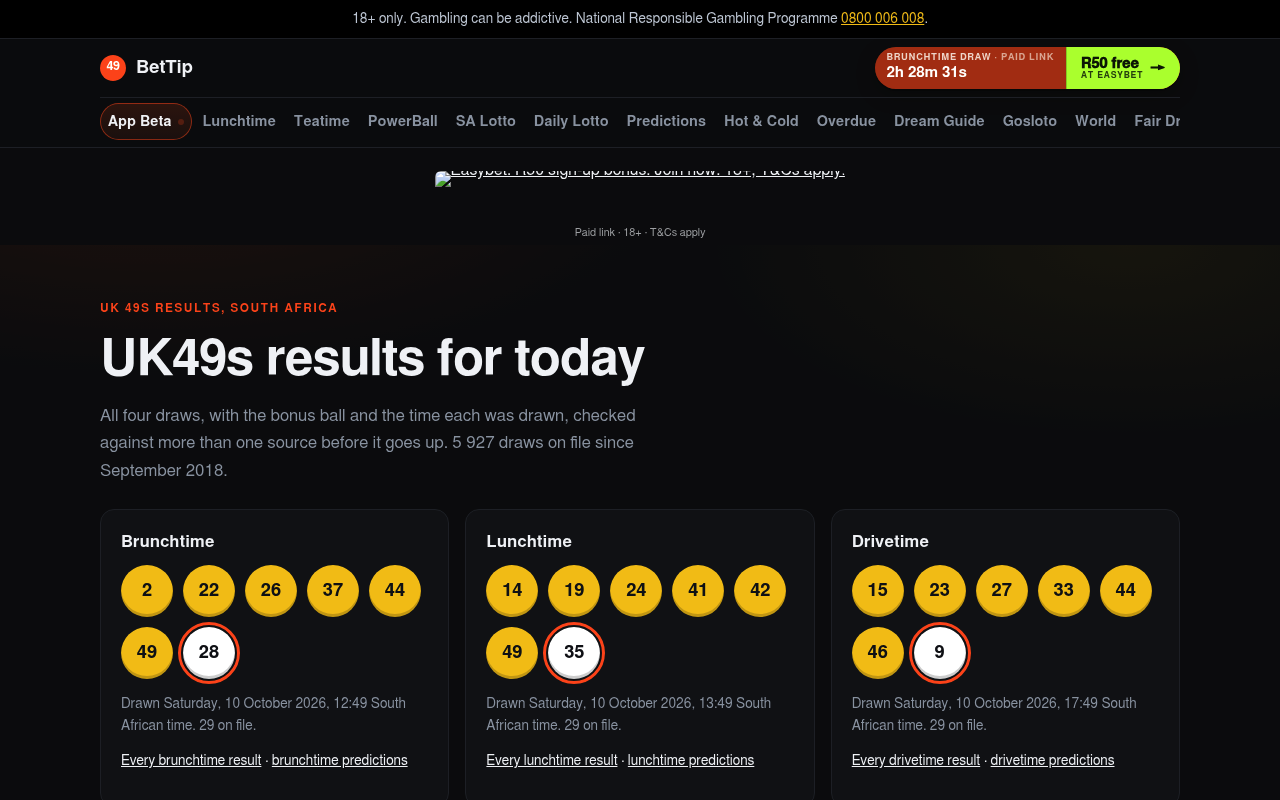Click Brunchtime ball number 44

(x=395, y=590)
